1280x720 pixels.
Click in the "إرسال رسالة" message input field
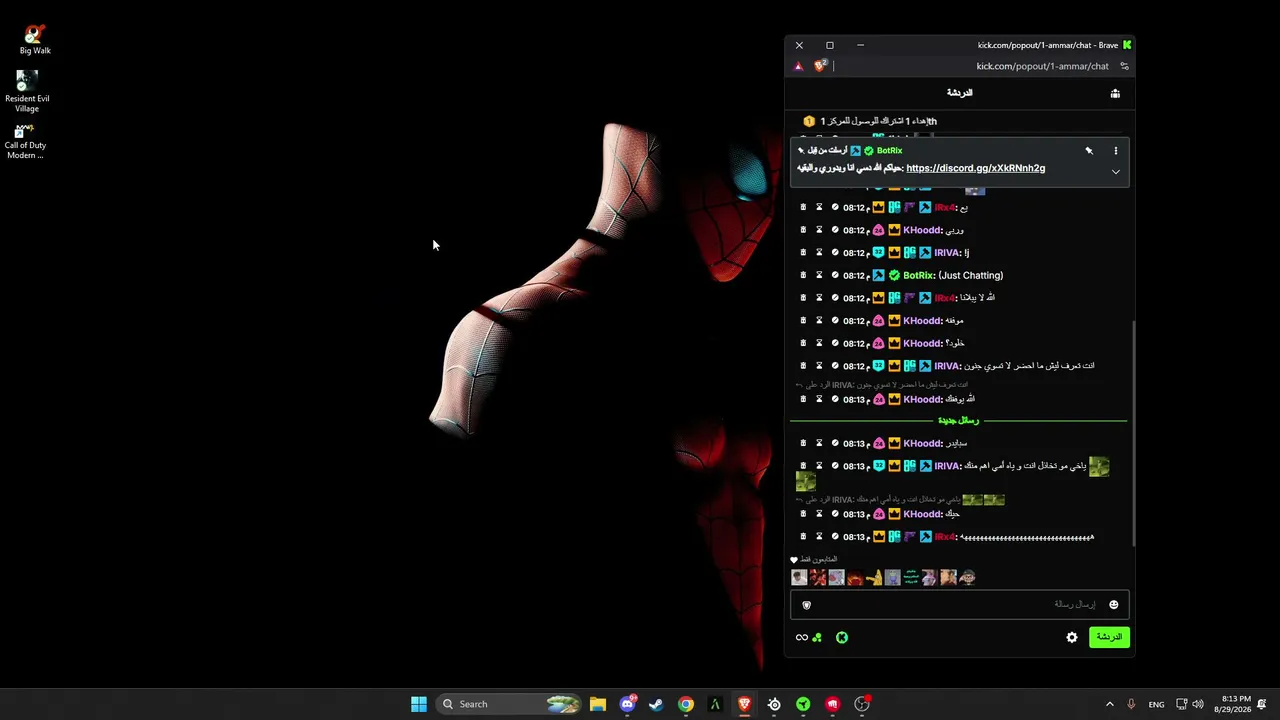[960, 605]
